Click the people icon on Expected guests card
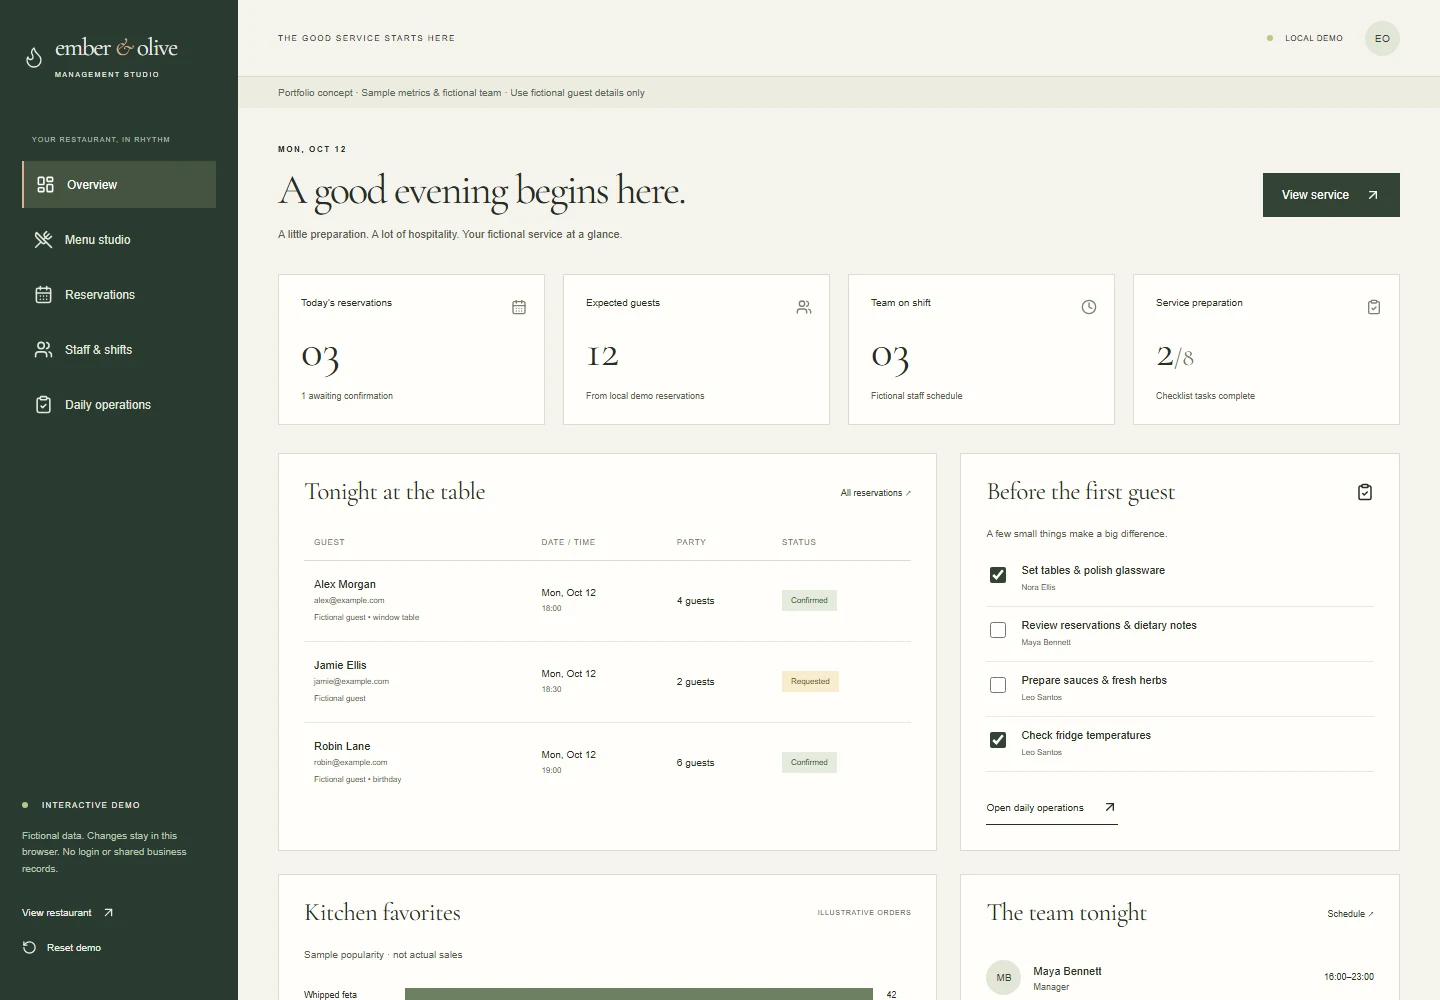The image size is (1440, 1000). (804, 307)
